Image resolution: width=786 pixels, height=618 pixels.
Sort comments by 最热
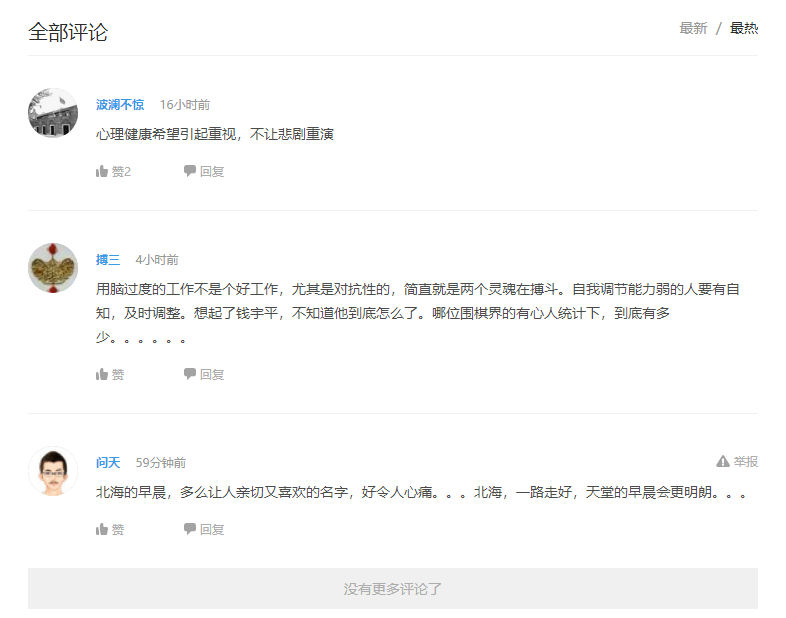click(744, 28)
